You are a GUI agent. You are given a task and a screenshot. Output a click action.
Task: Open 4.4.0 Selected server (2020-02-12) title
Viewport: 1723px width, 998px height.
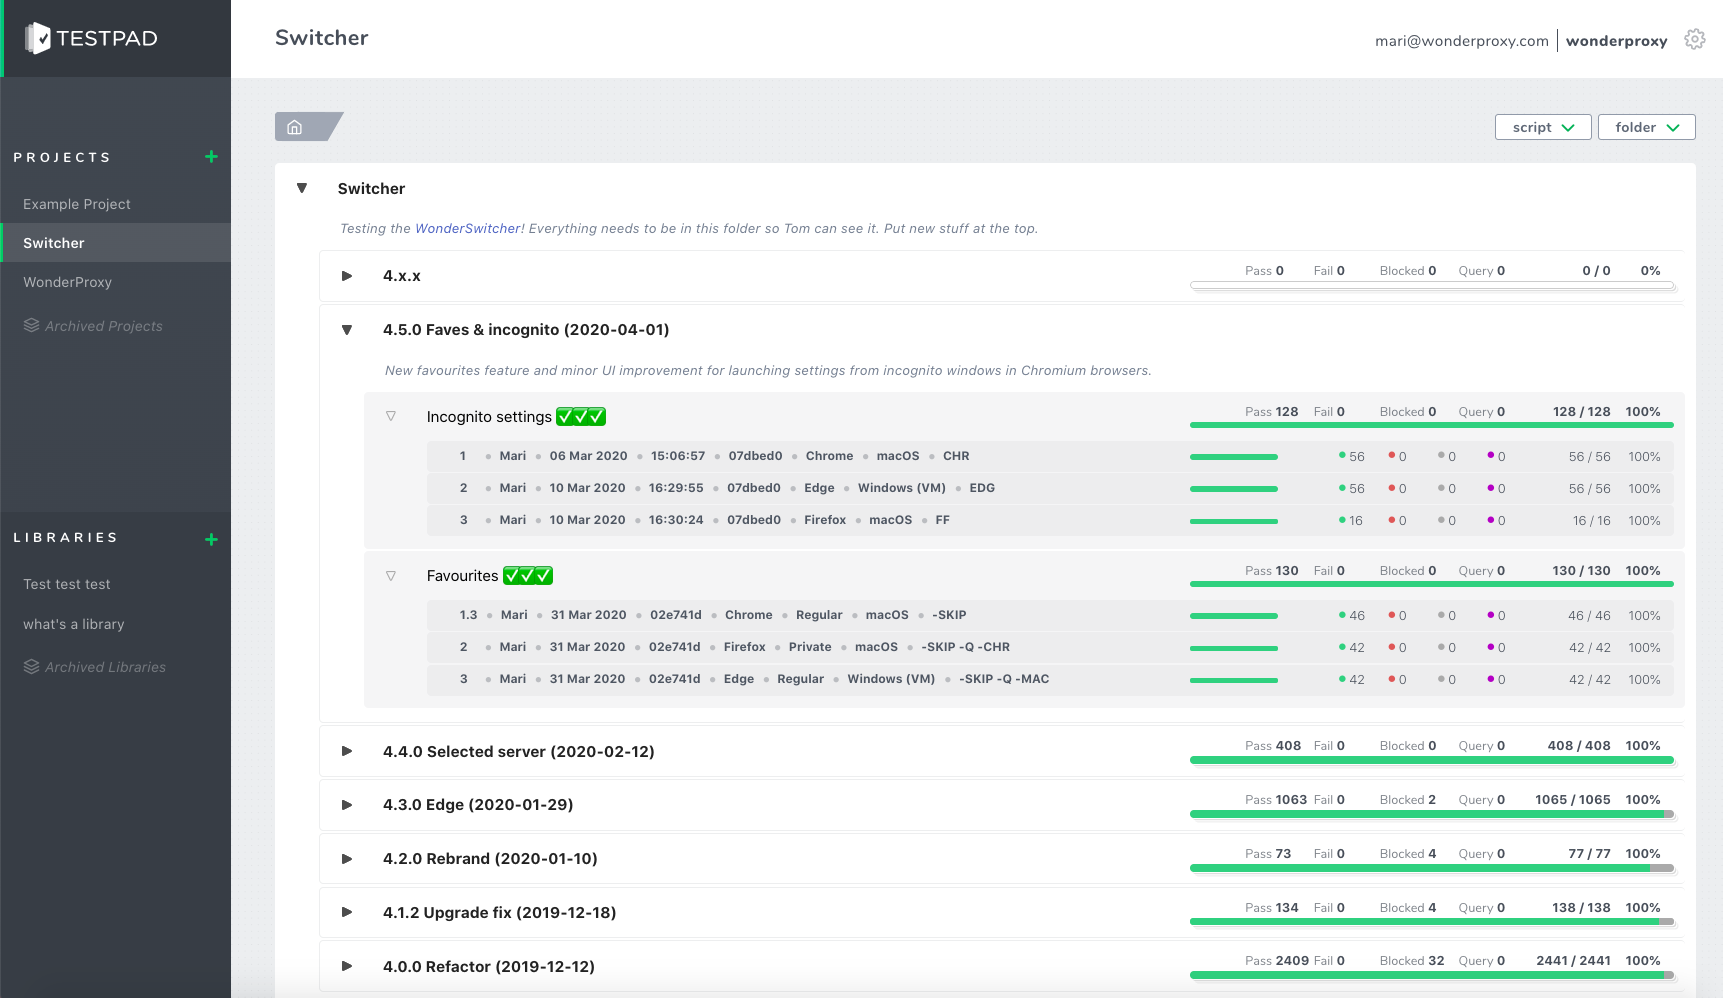click(x=518, y=751)
